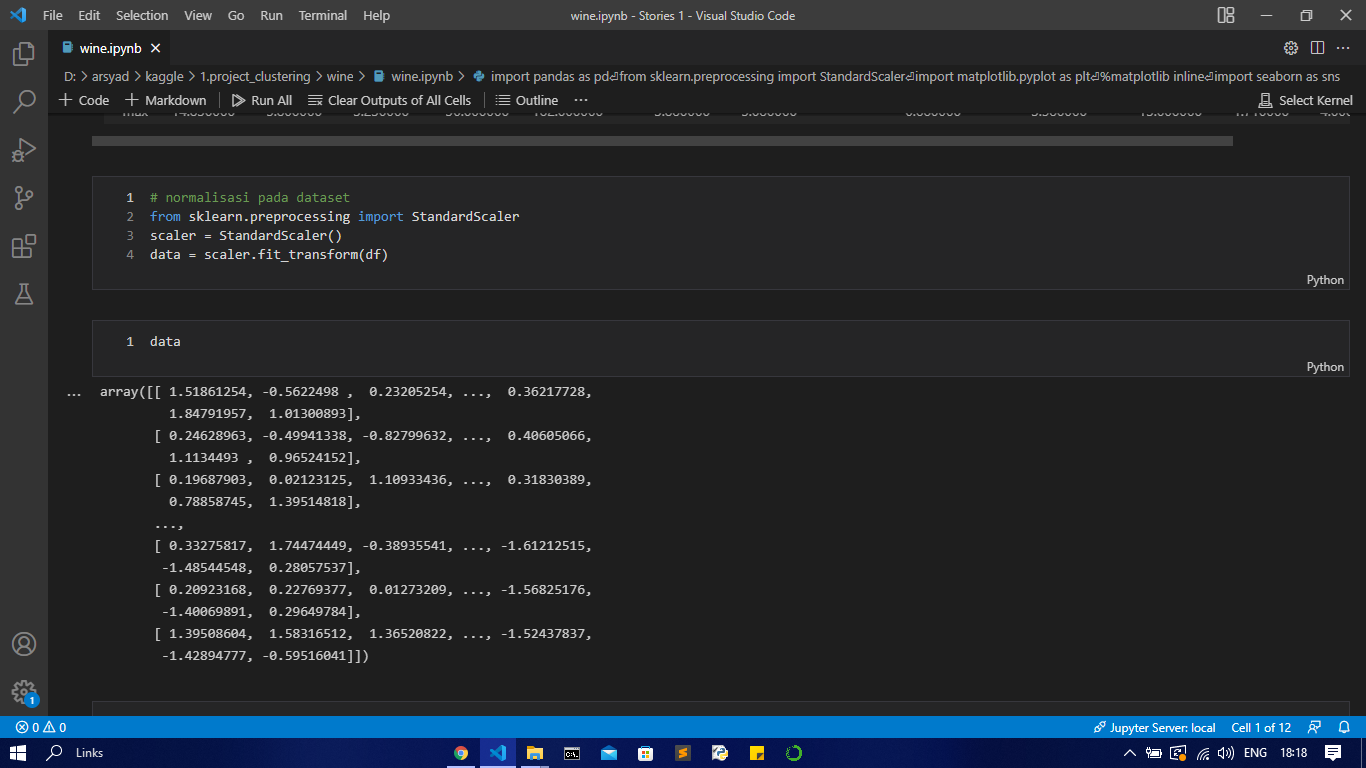Click 'wine' folder breadcrumb segment
Image resolution: width=1366 pixels, height=768 pixels.
[x=340, y=76]
